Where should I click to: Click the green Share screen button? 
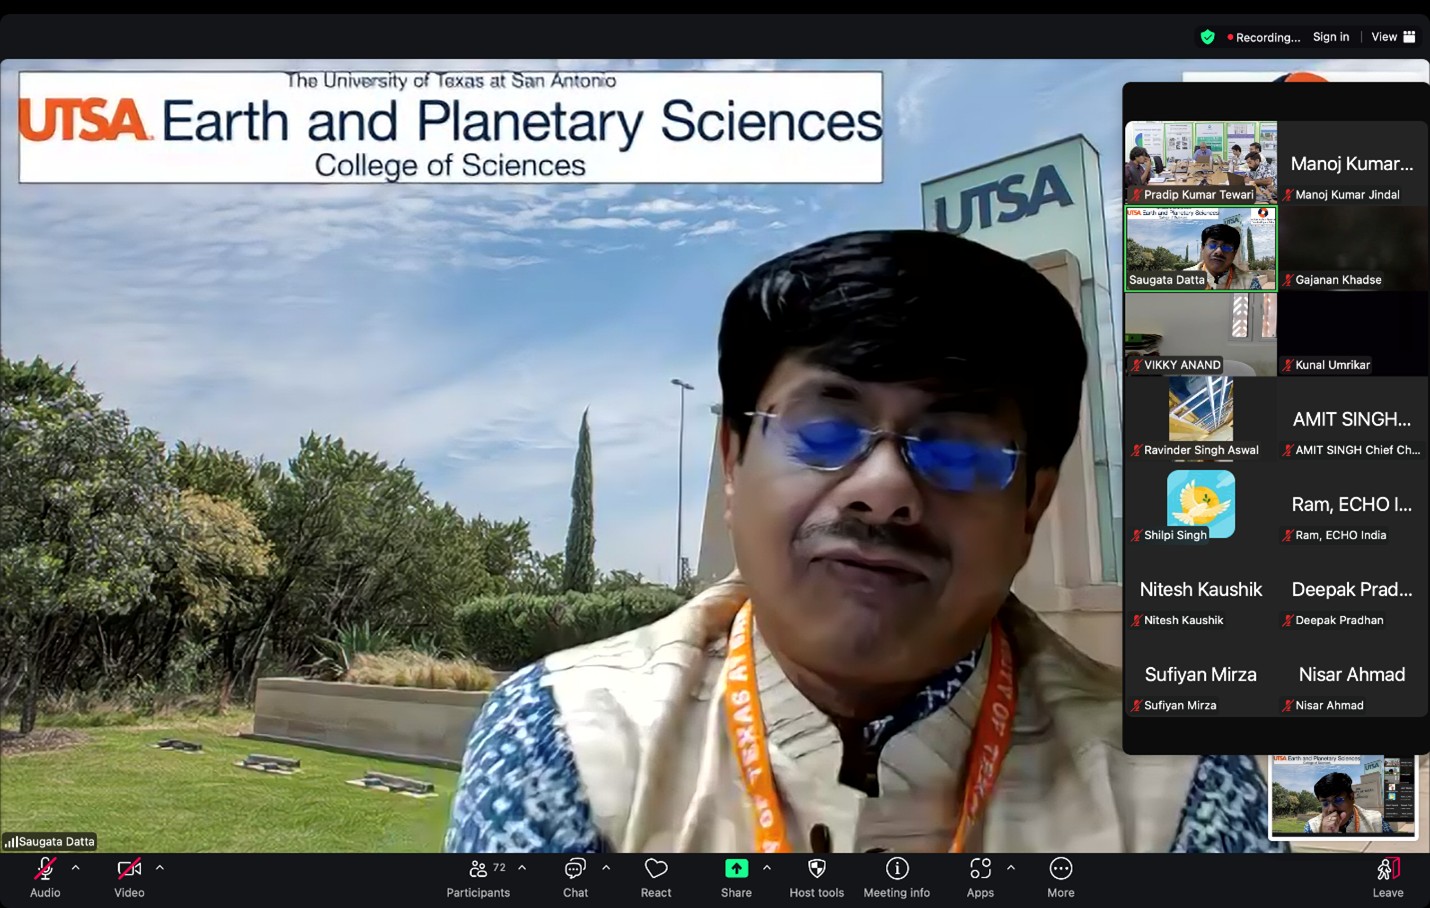(x=736, y=876)
